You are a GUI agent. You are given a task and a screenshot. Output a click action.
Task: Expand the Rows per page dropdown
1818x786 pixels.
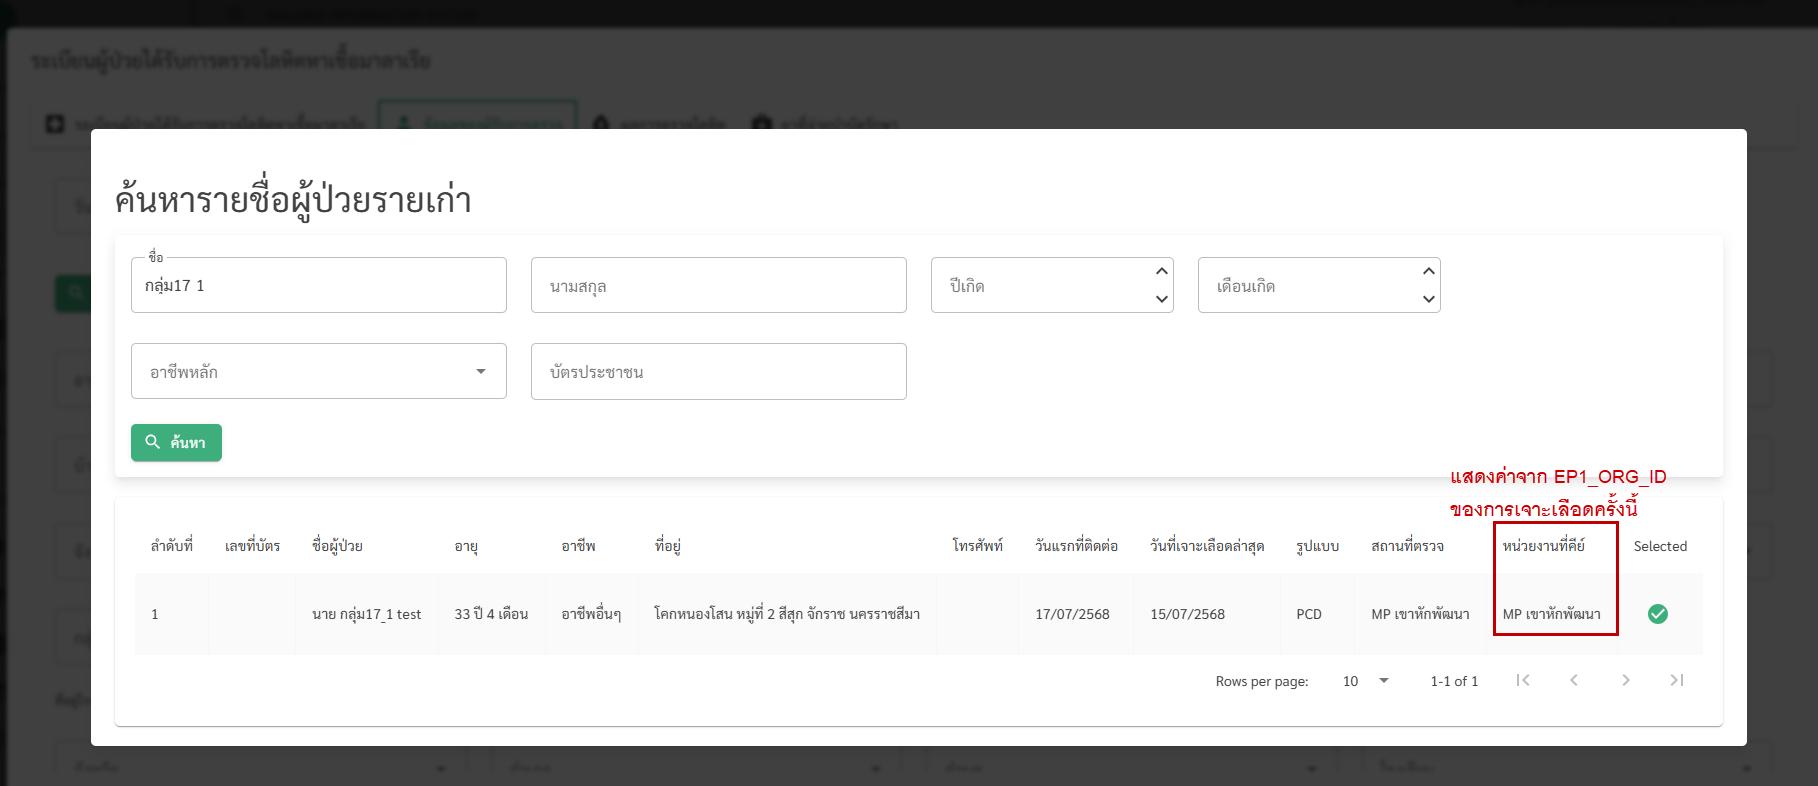pos(1366,681)
